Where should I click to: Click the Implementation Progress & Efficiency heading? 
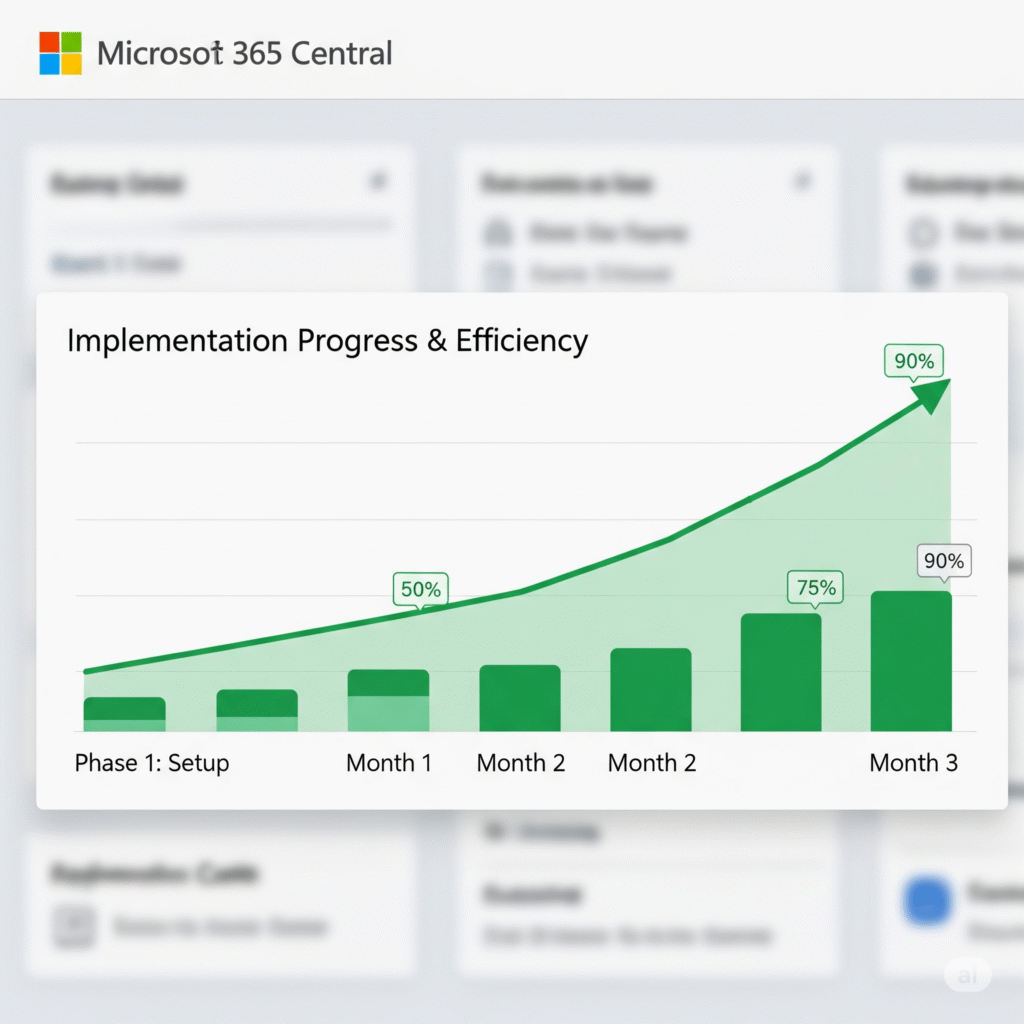pos(328,341)
